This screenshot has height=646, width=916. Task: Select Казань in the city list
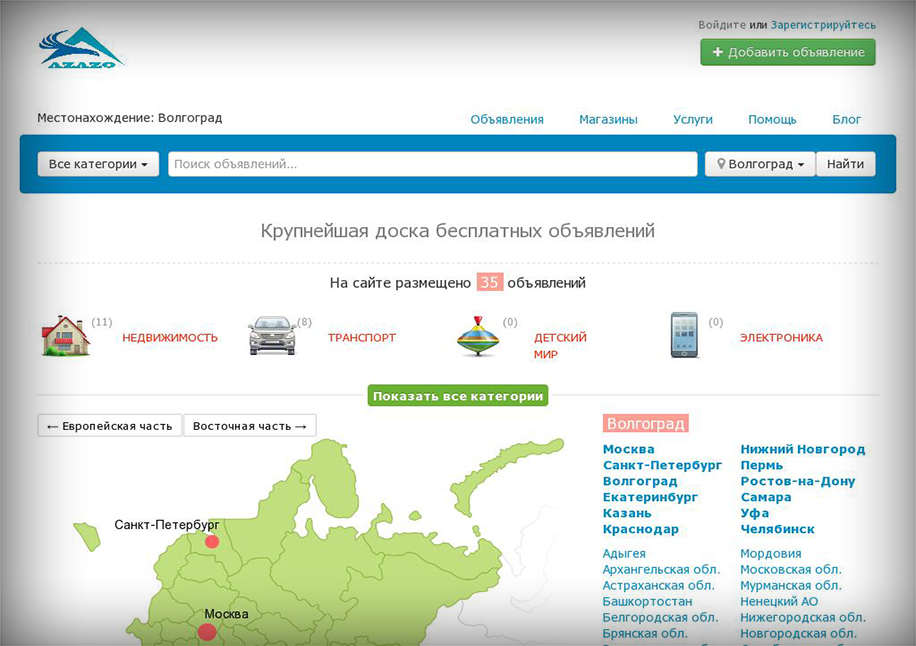pyautogui.click(x=627, y=513)
